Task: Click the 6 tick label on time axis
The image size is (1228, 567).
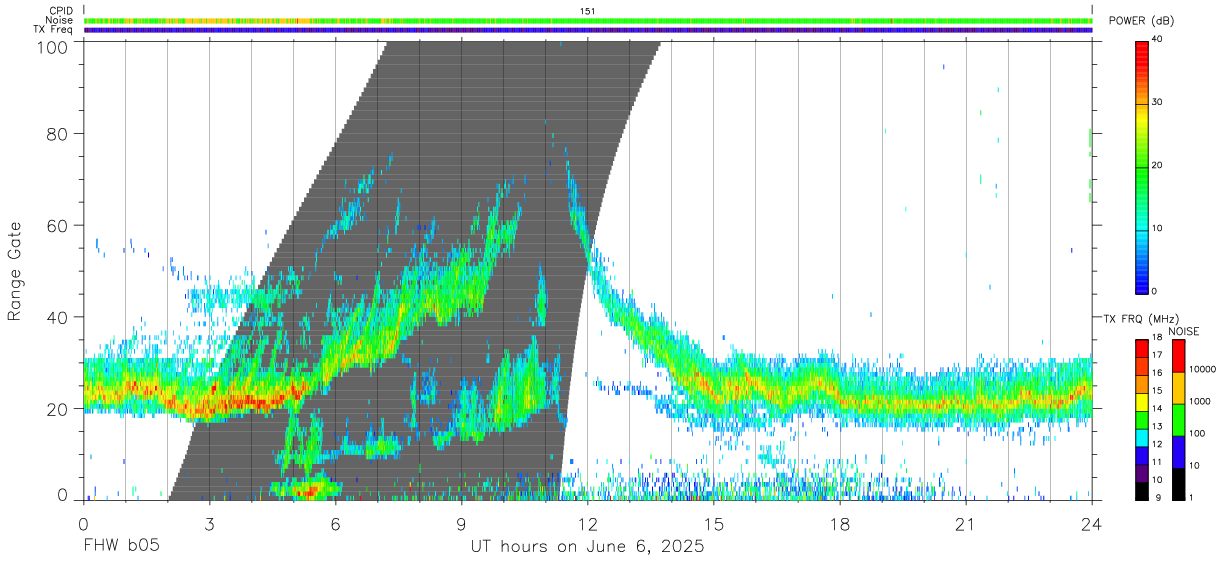Action: [x=335, y=525]
